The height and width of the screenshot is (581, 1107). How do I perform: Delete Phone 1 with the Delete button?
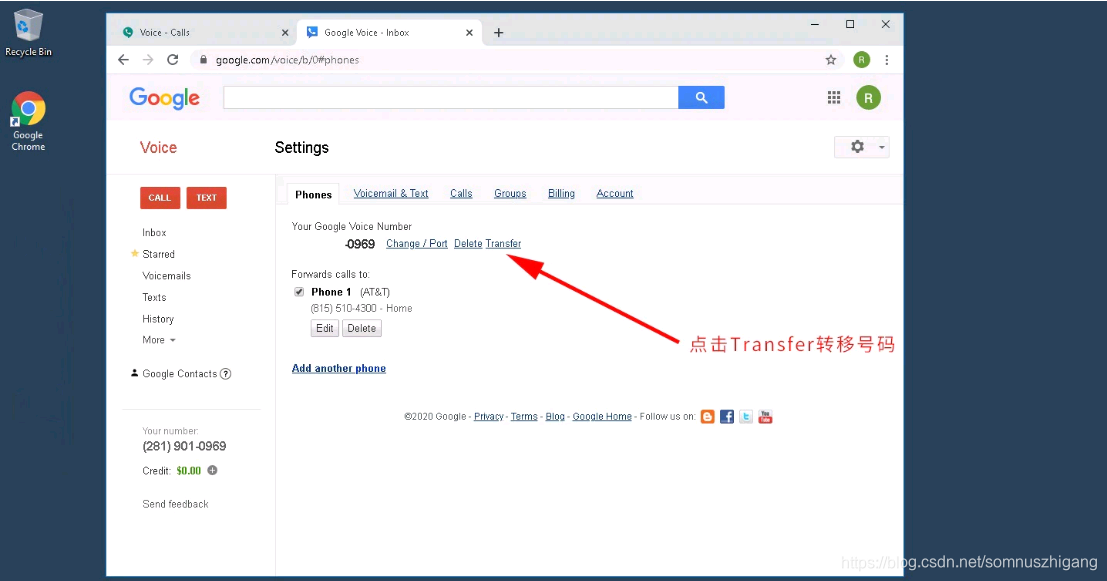tap(361, 328)
